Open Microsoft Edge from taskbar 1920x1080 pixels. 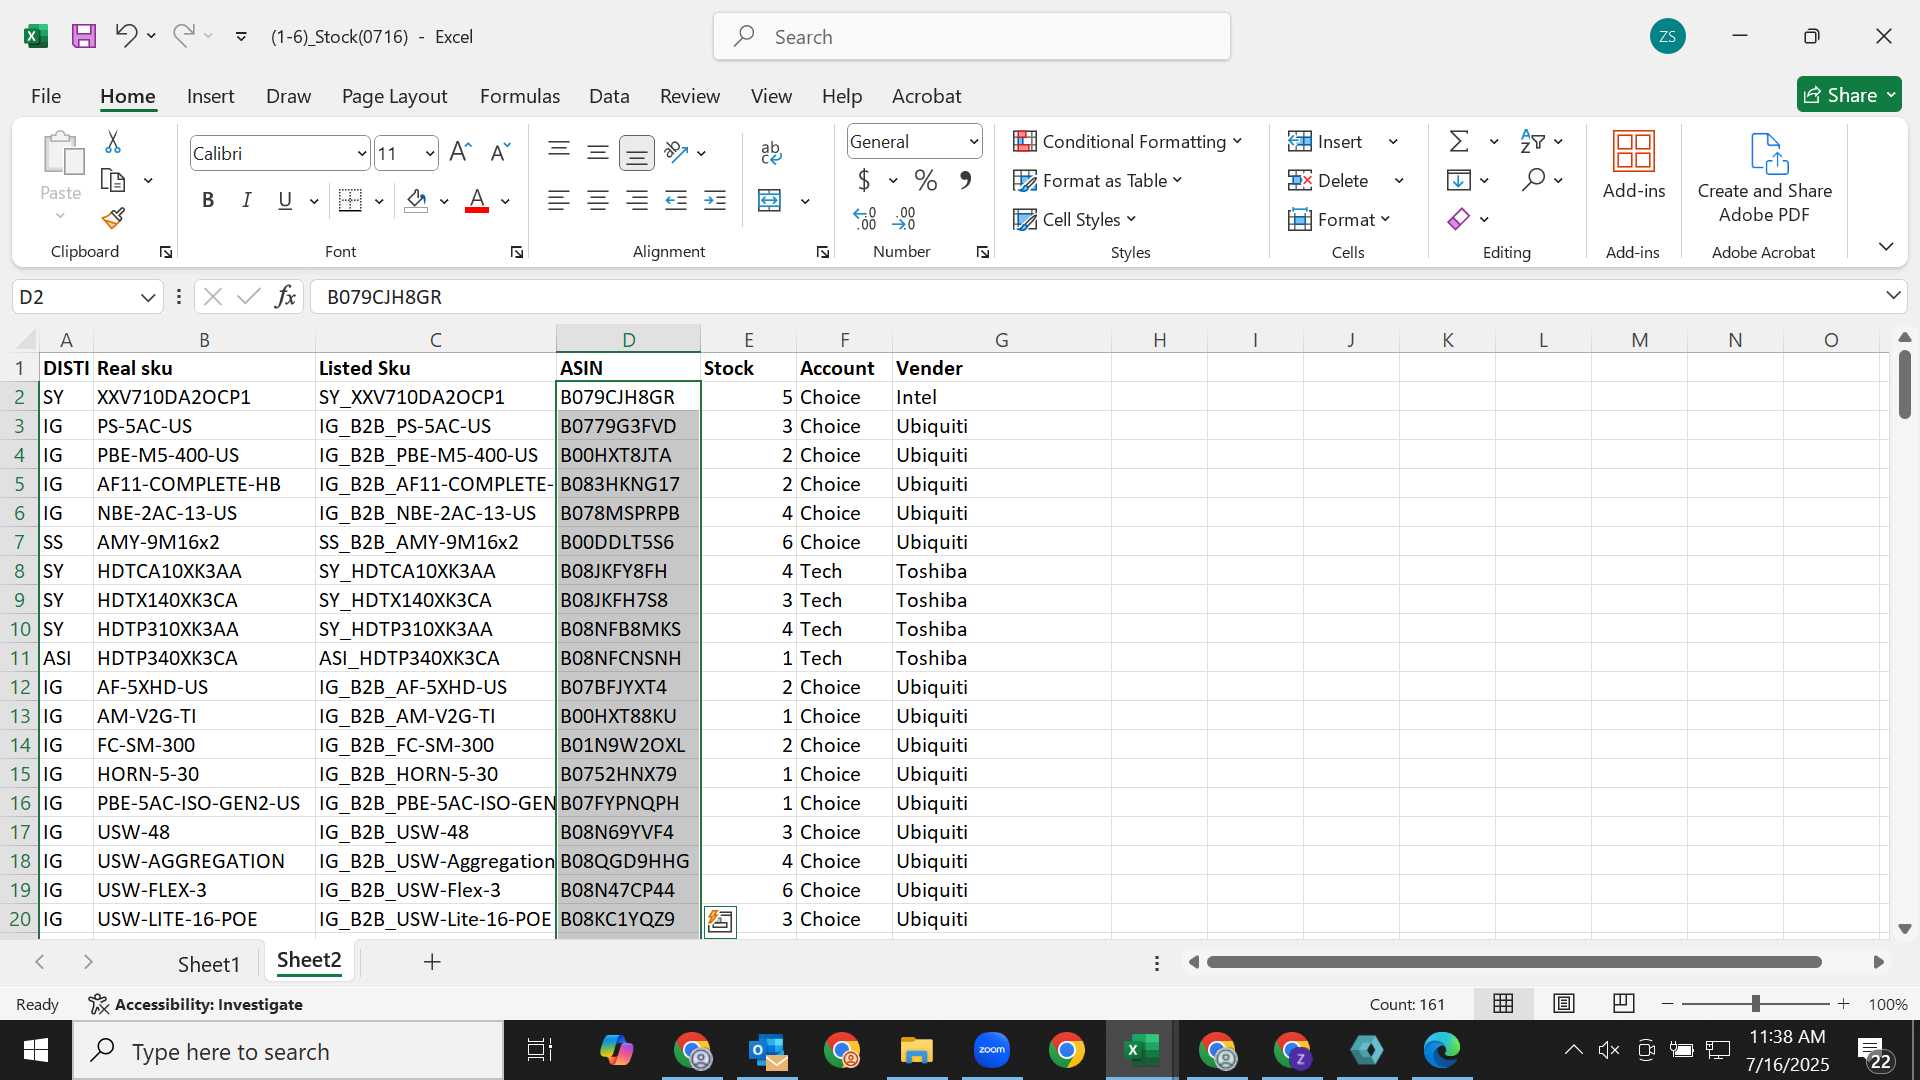(x=1442, y=1050)
